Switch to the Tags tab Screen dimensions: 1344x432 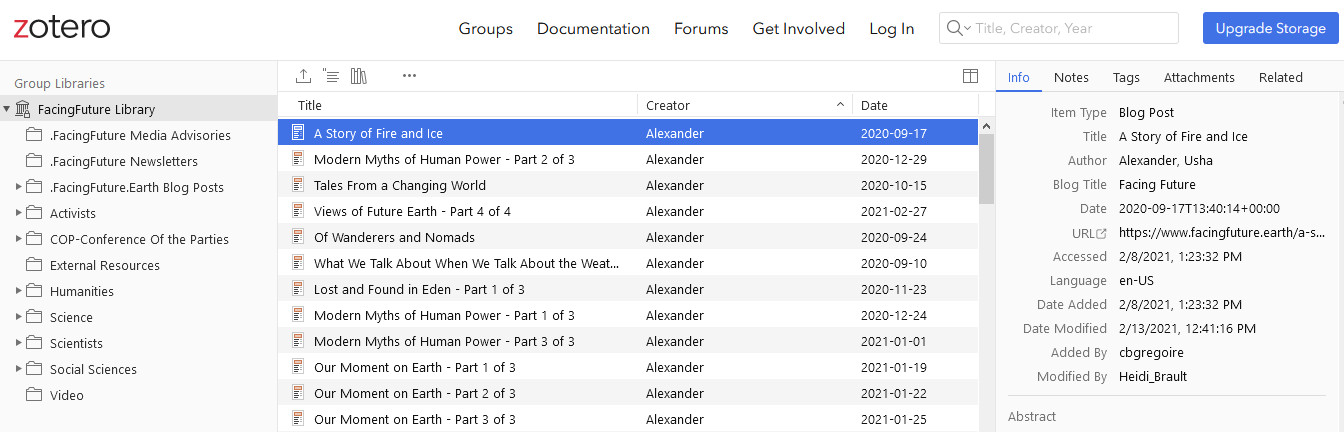click(1126, 77)
